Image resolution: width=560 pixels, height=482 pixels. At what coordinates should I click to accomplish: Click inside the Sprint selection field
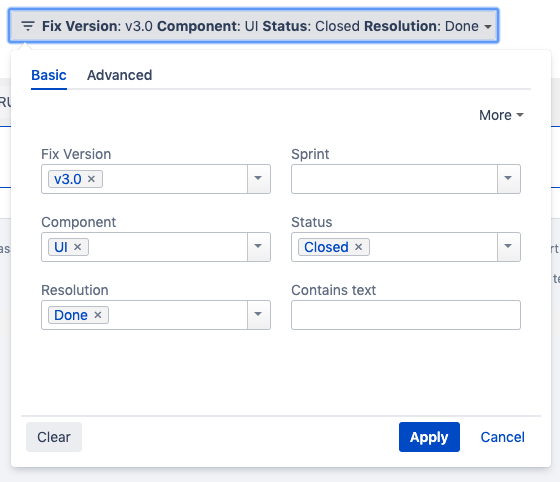click(x=394, y=179)
